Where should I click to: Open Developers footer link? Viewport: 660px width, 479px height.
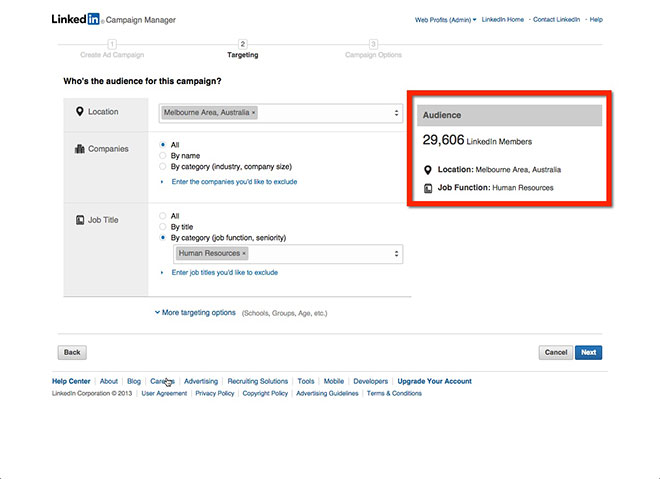pos(370,381)
